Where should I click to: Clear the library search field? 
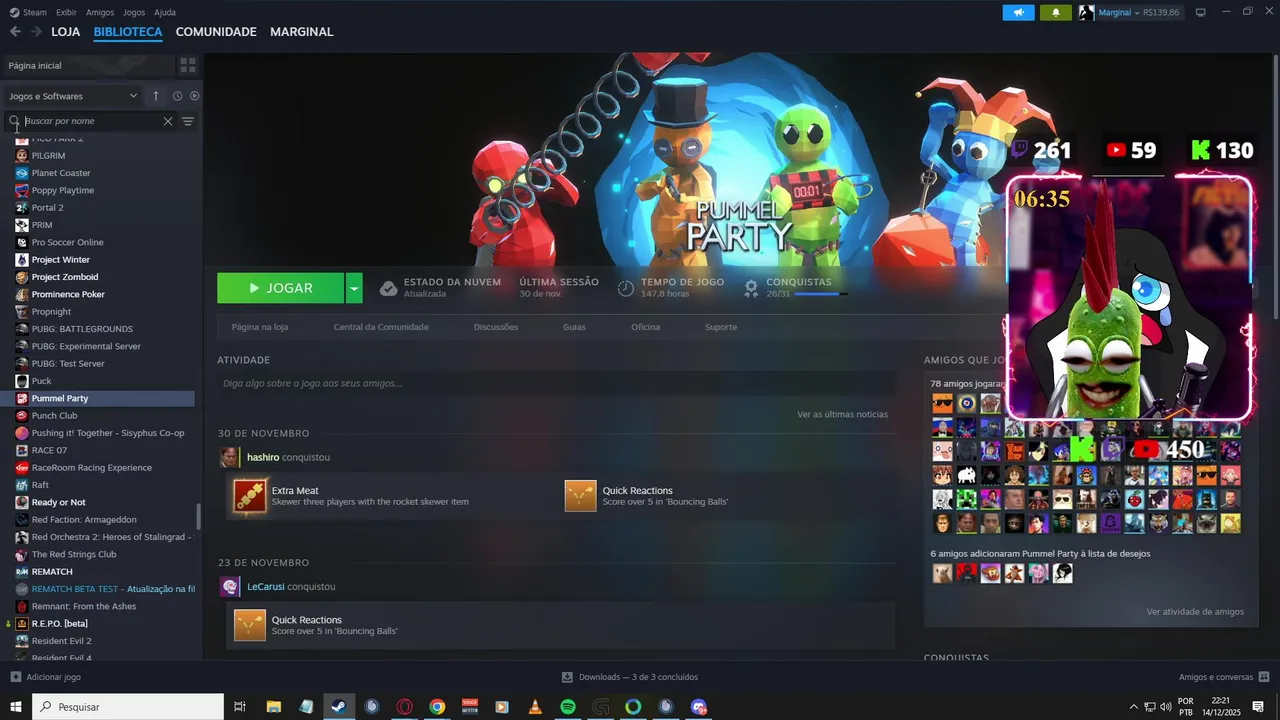pyautogui.click(x=168, y=121)
